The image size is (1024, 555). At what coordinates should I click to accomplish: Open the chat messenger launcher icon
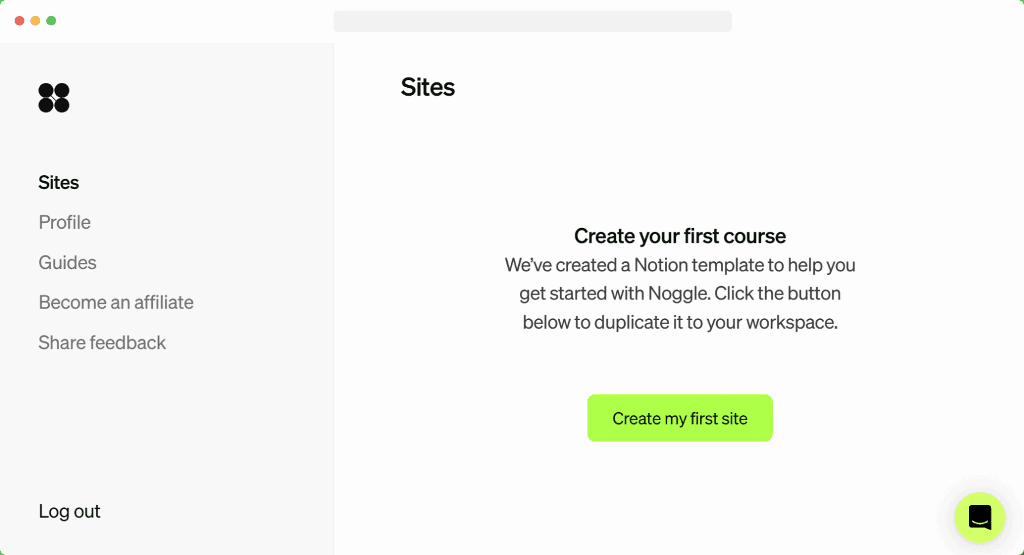coord(979,517)
